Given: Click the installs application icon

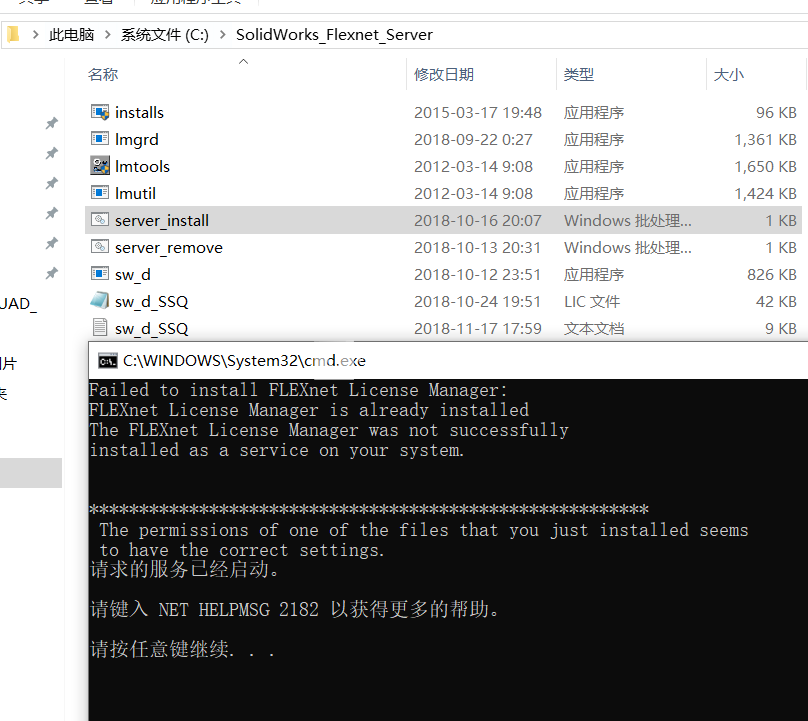Looking at the screenshot, I should (100, 112).
